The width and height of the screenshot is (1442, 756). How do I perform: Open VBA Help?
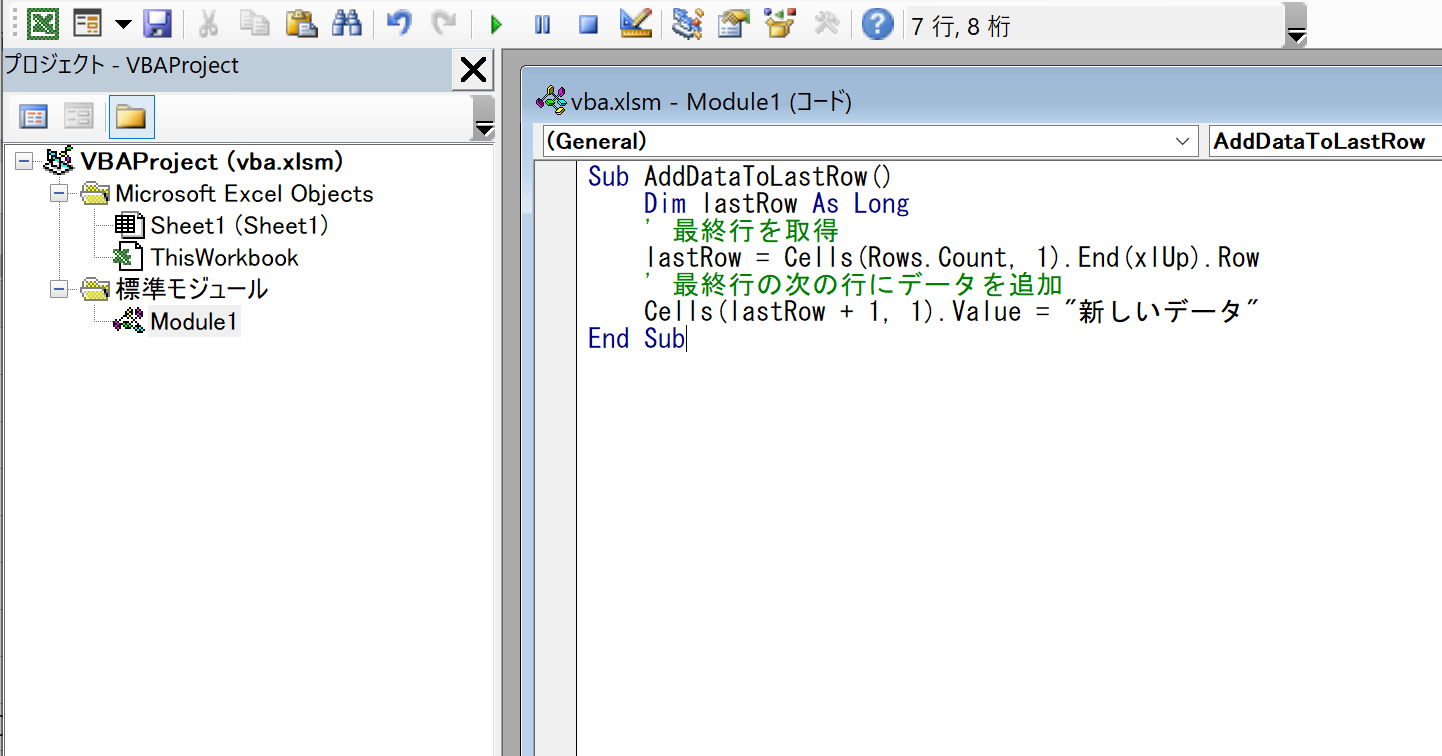(x=878, y=24)
